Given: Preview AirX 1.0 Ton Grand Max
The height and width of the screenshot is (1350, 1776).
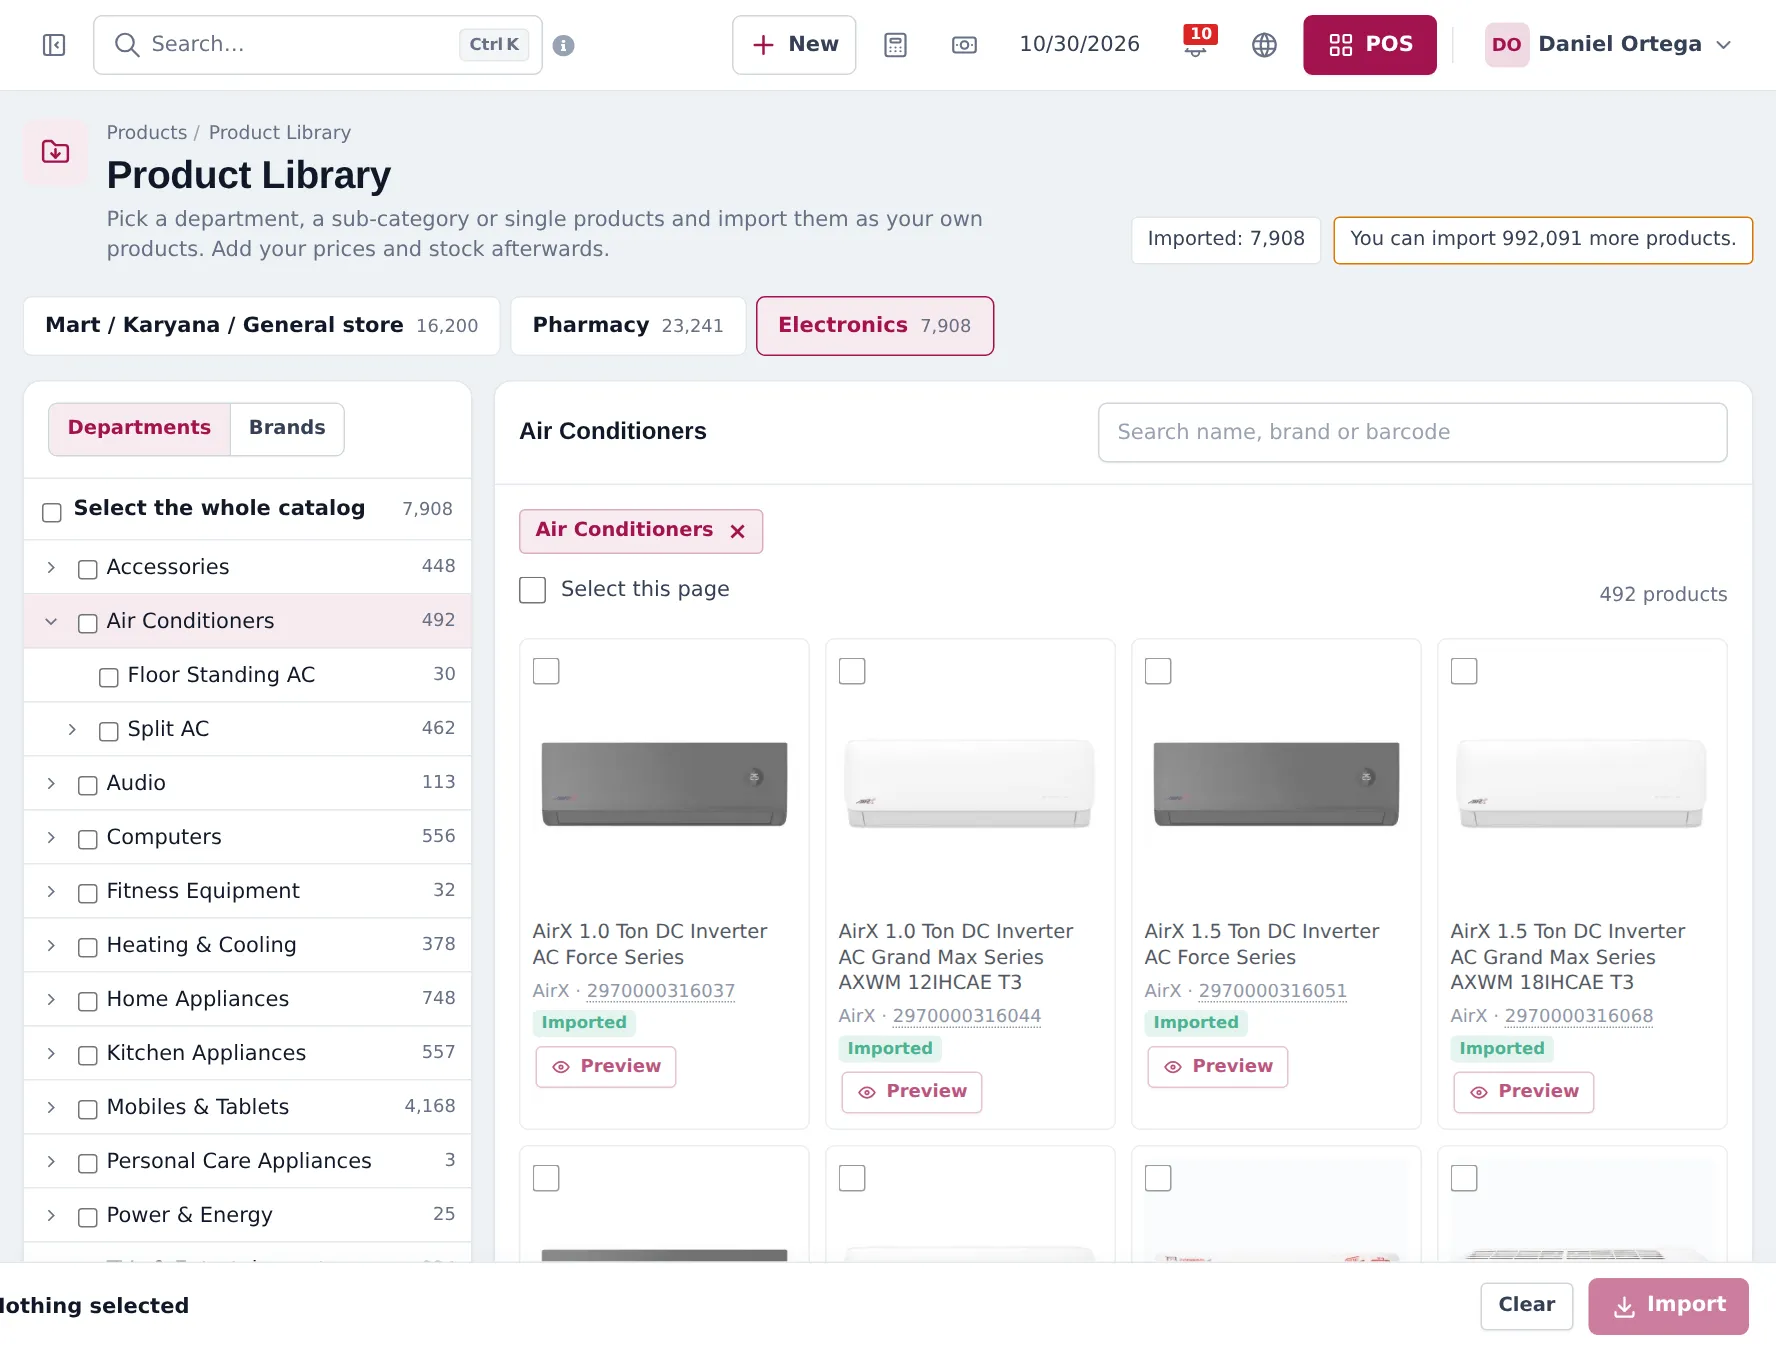Looking at the screenshot, I should point(912,1092).
